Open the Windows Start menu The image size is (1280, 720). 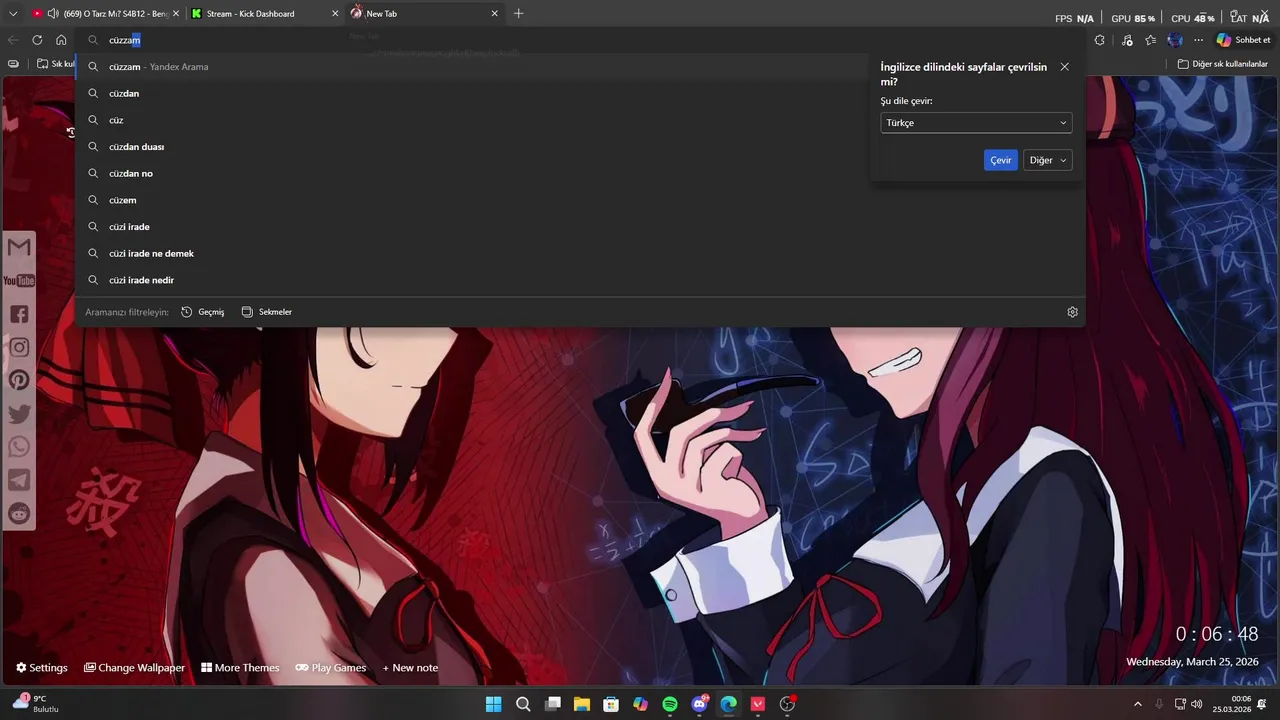pyautogui.click(x=493, y=704)
